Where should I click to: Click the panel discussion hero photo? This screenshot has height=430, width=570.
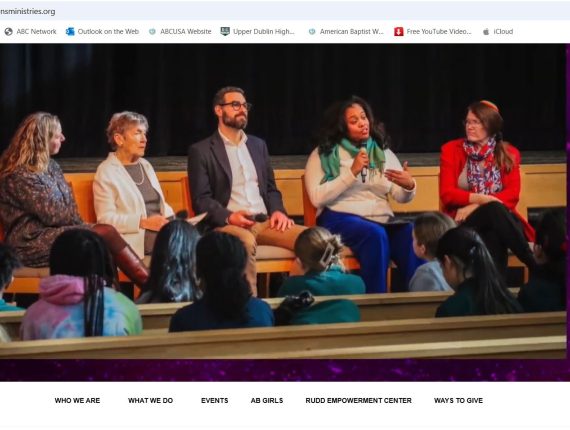[283, 201]
